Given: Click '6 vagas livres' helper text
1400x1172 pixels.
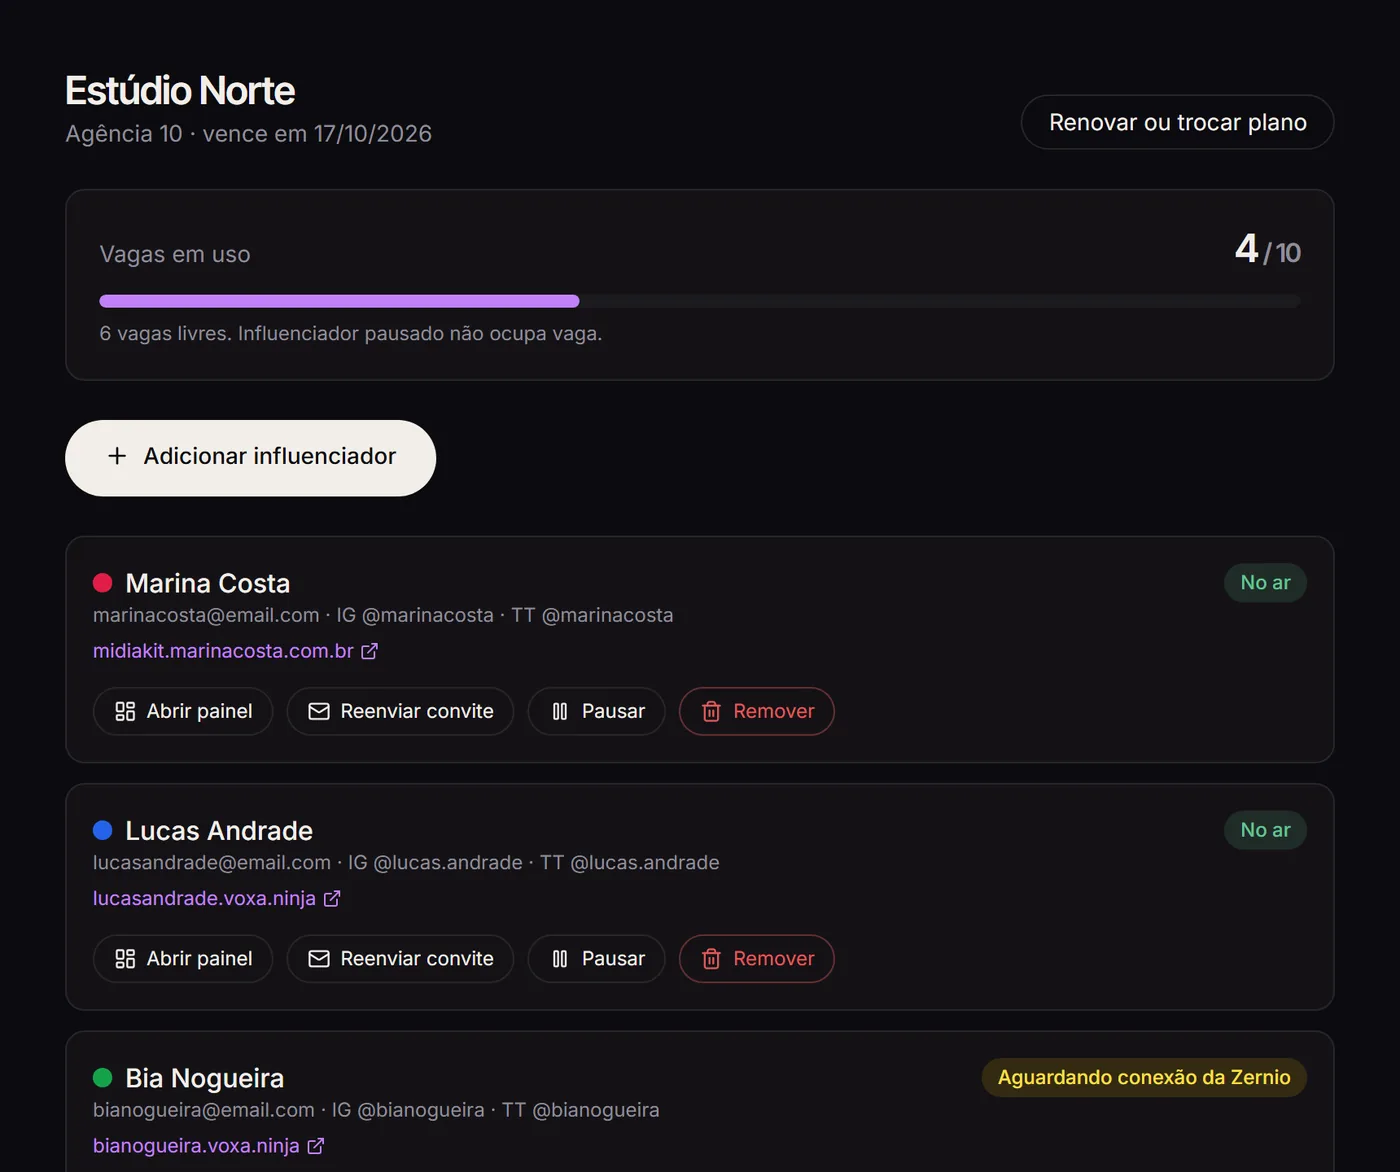Looking at the screenshot, I should click(351, 333).
